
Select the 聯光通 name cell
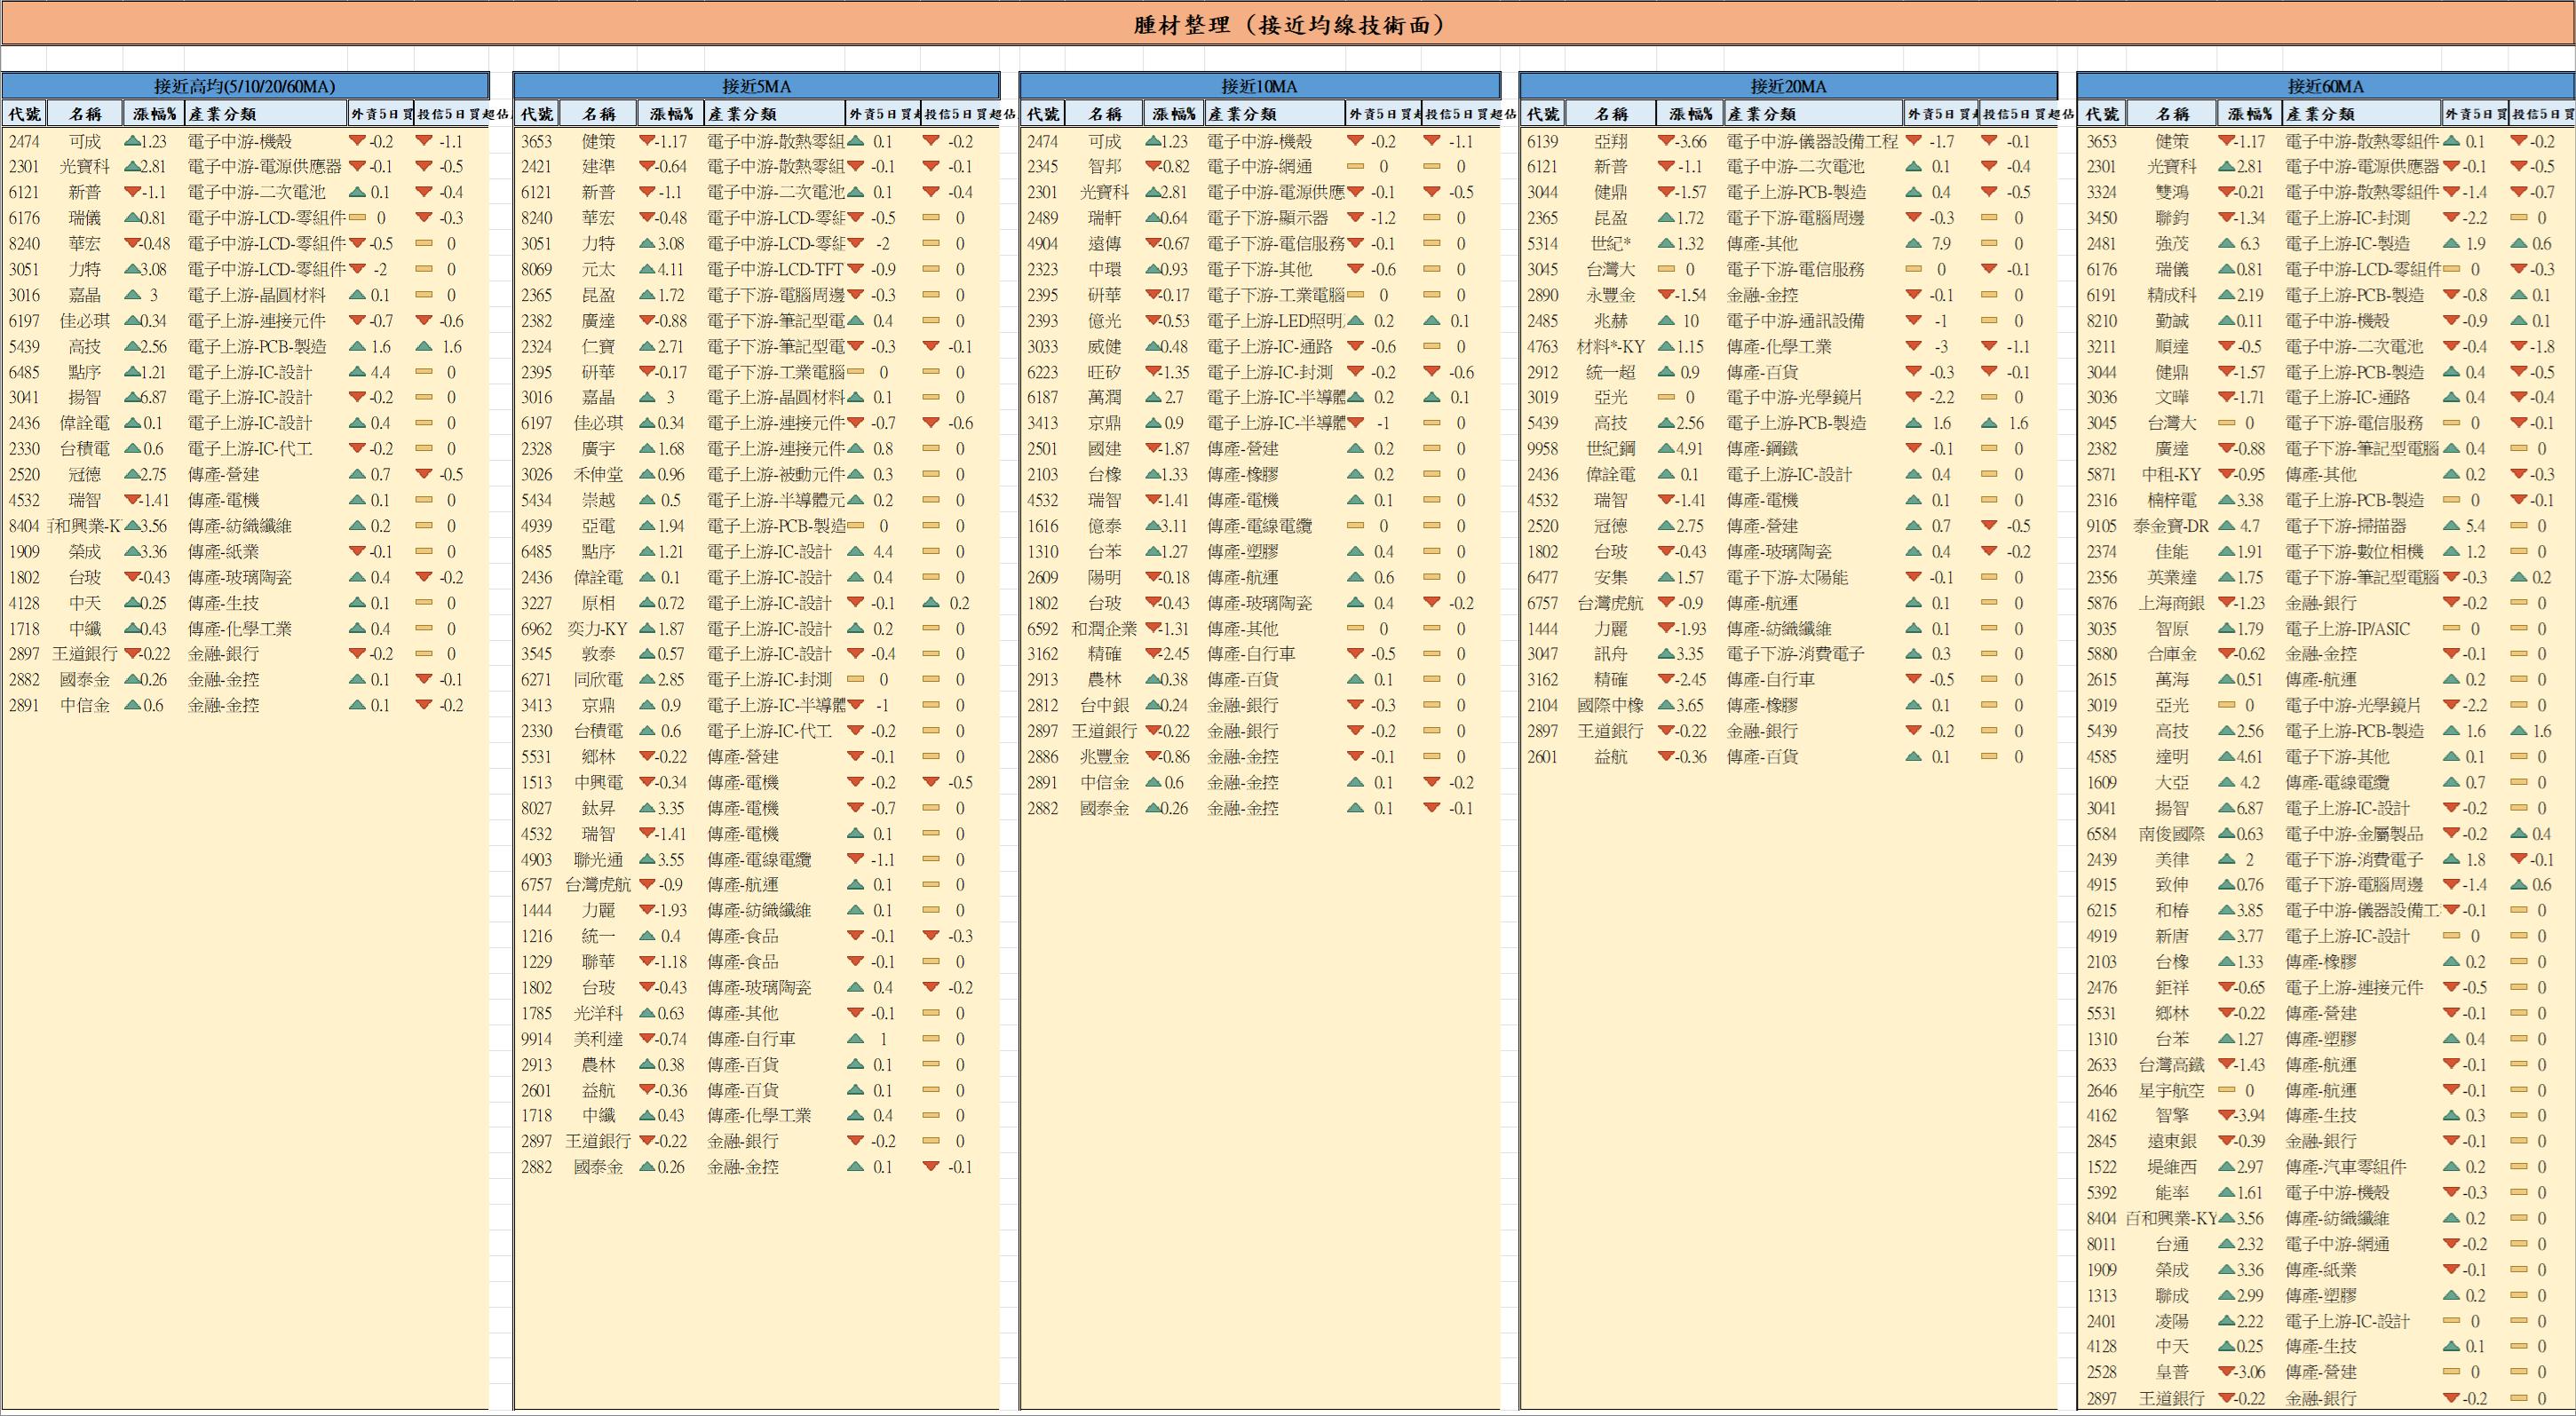coord(598,860)
